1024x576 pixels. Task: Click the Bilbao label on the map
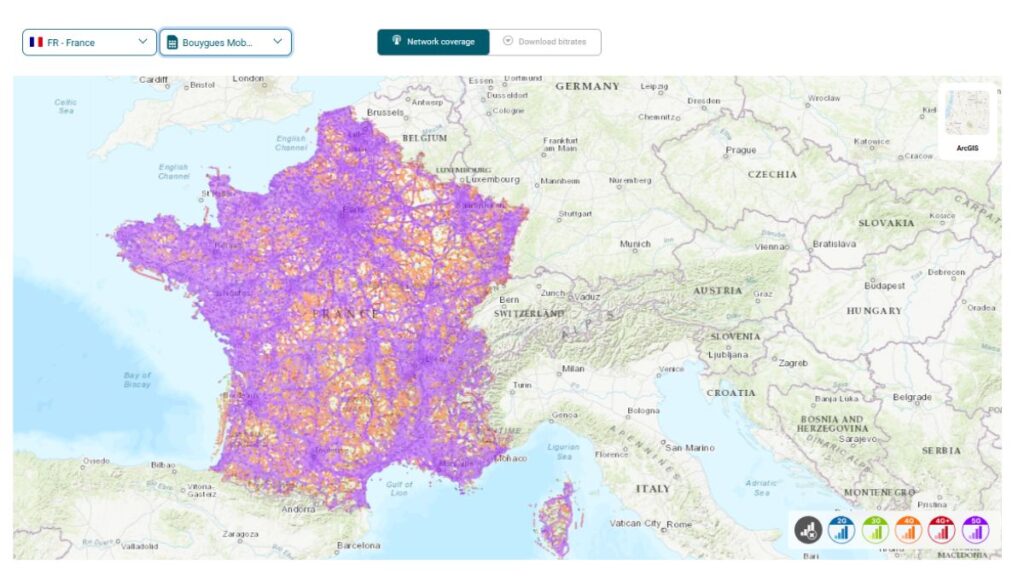163,466
